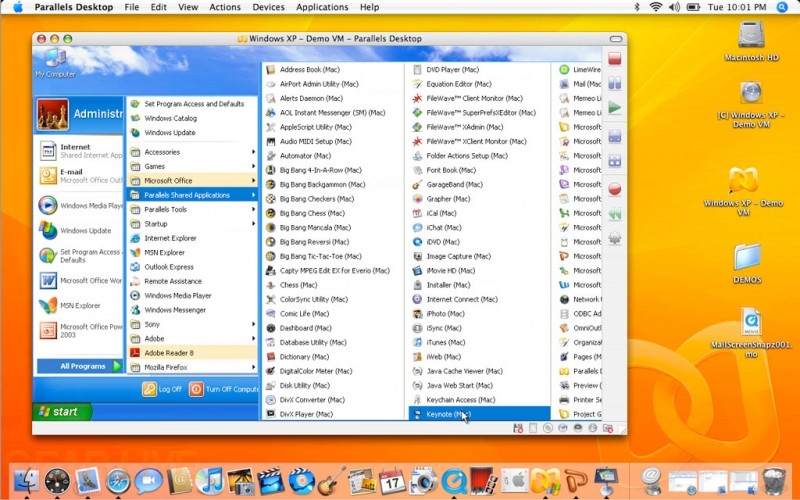
Task: Open Parallels Shared Applications submenu
Action: pyautogui.click(x=192, y=195)
